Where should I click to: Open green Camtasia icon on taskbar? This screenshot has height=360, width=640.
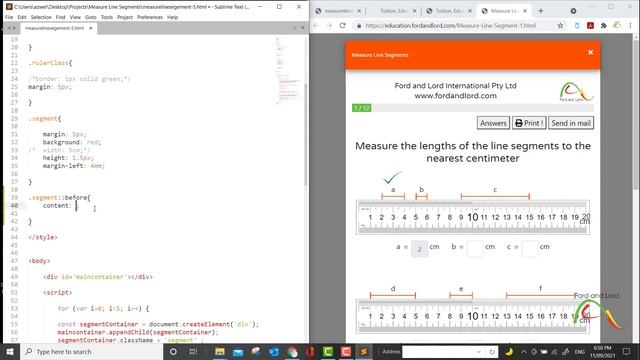tap(328, 351)
